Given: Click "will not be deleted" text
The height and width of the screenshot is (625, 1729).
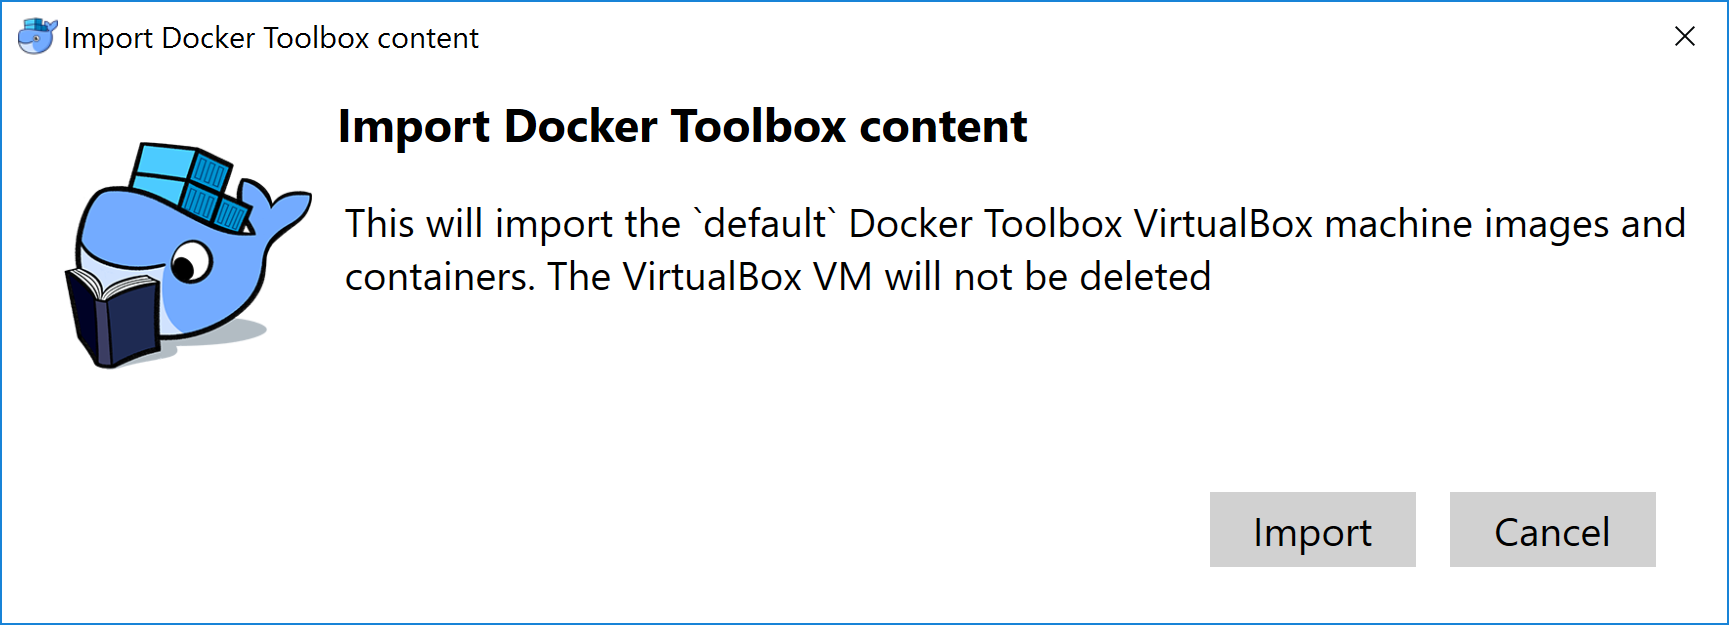Looking at the screenshot, I should click(1047, 277).
